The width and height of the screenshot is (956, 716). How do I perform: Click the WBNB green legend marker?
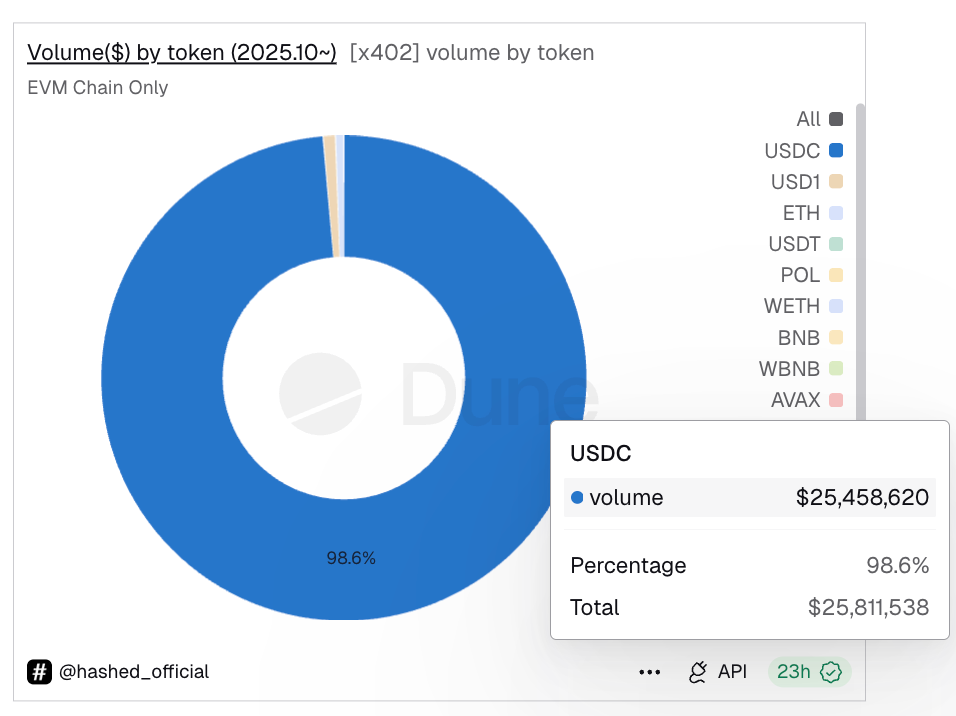(x=836, y=368)
